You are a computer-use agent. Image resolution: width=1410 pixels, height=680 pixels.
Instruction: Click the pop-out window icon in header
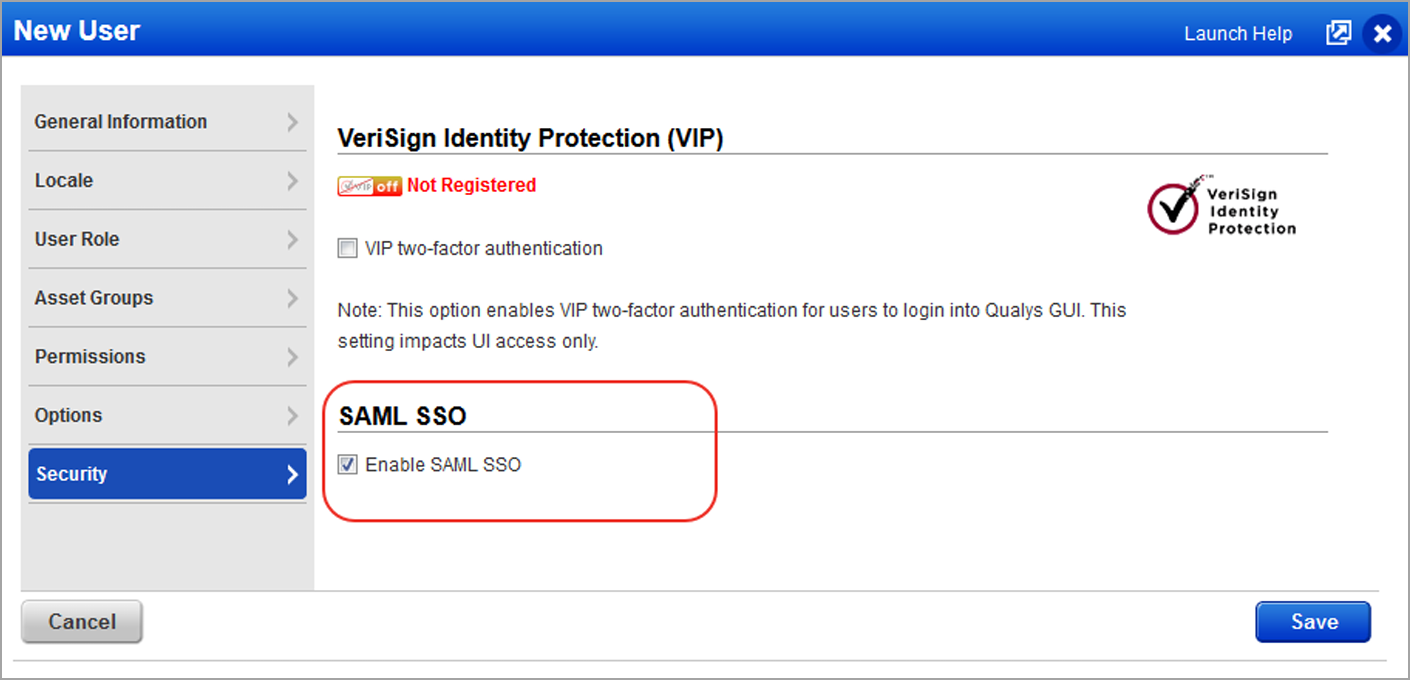point(1338,33)
